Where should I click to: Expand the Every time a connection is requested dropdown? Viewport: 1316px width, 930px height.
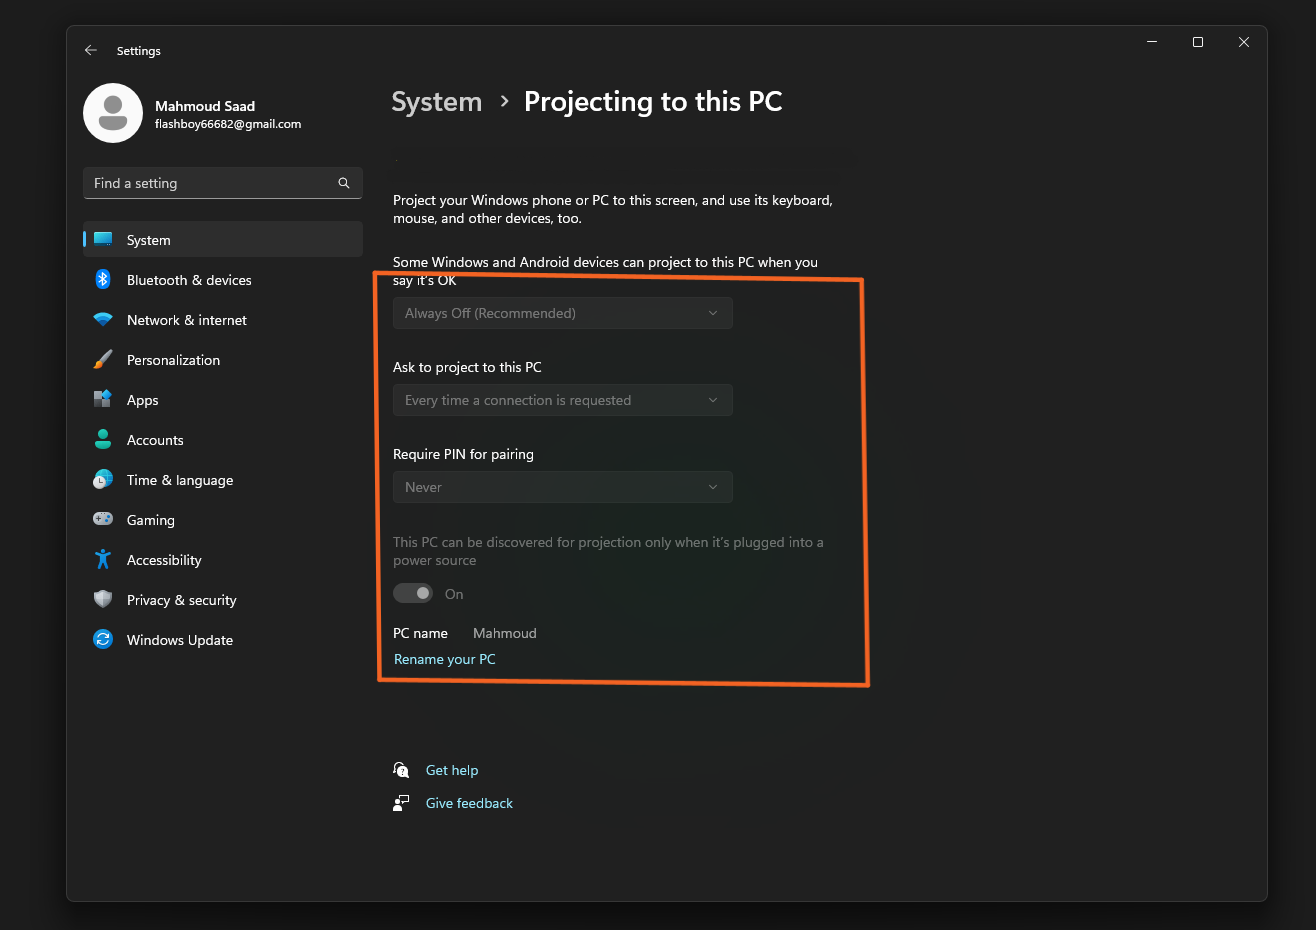click(562, 400)
